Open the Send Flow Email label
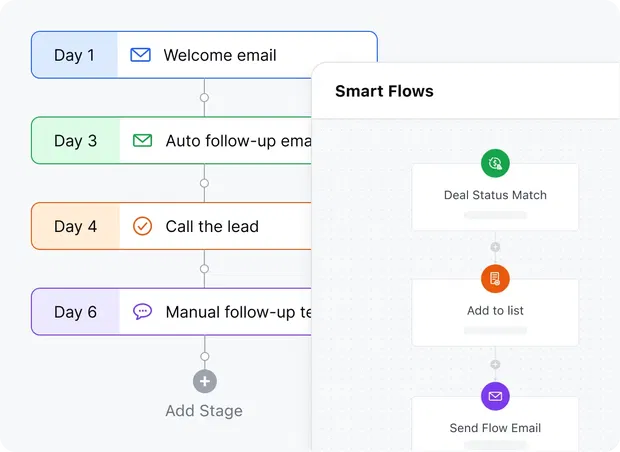Image resolution: width=620 pixels, height=452 pixels. click(495, 428)
